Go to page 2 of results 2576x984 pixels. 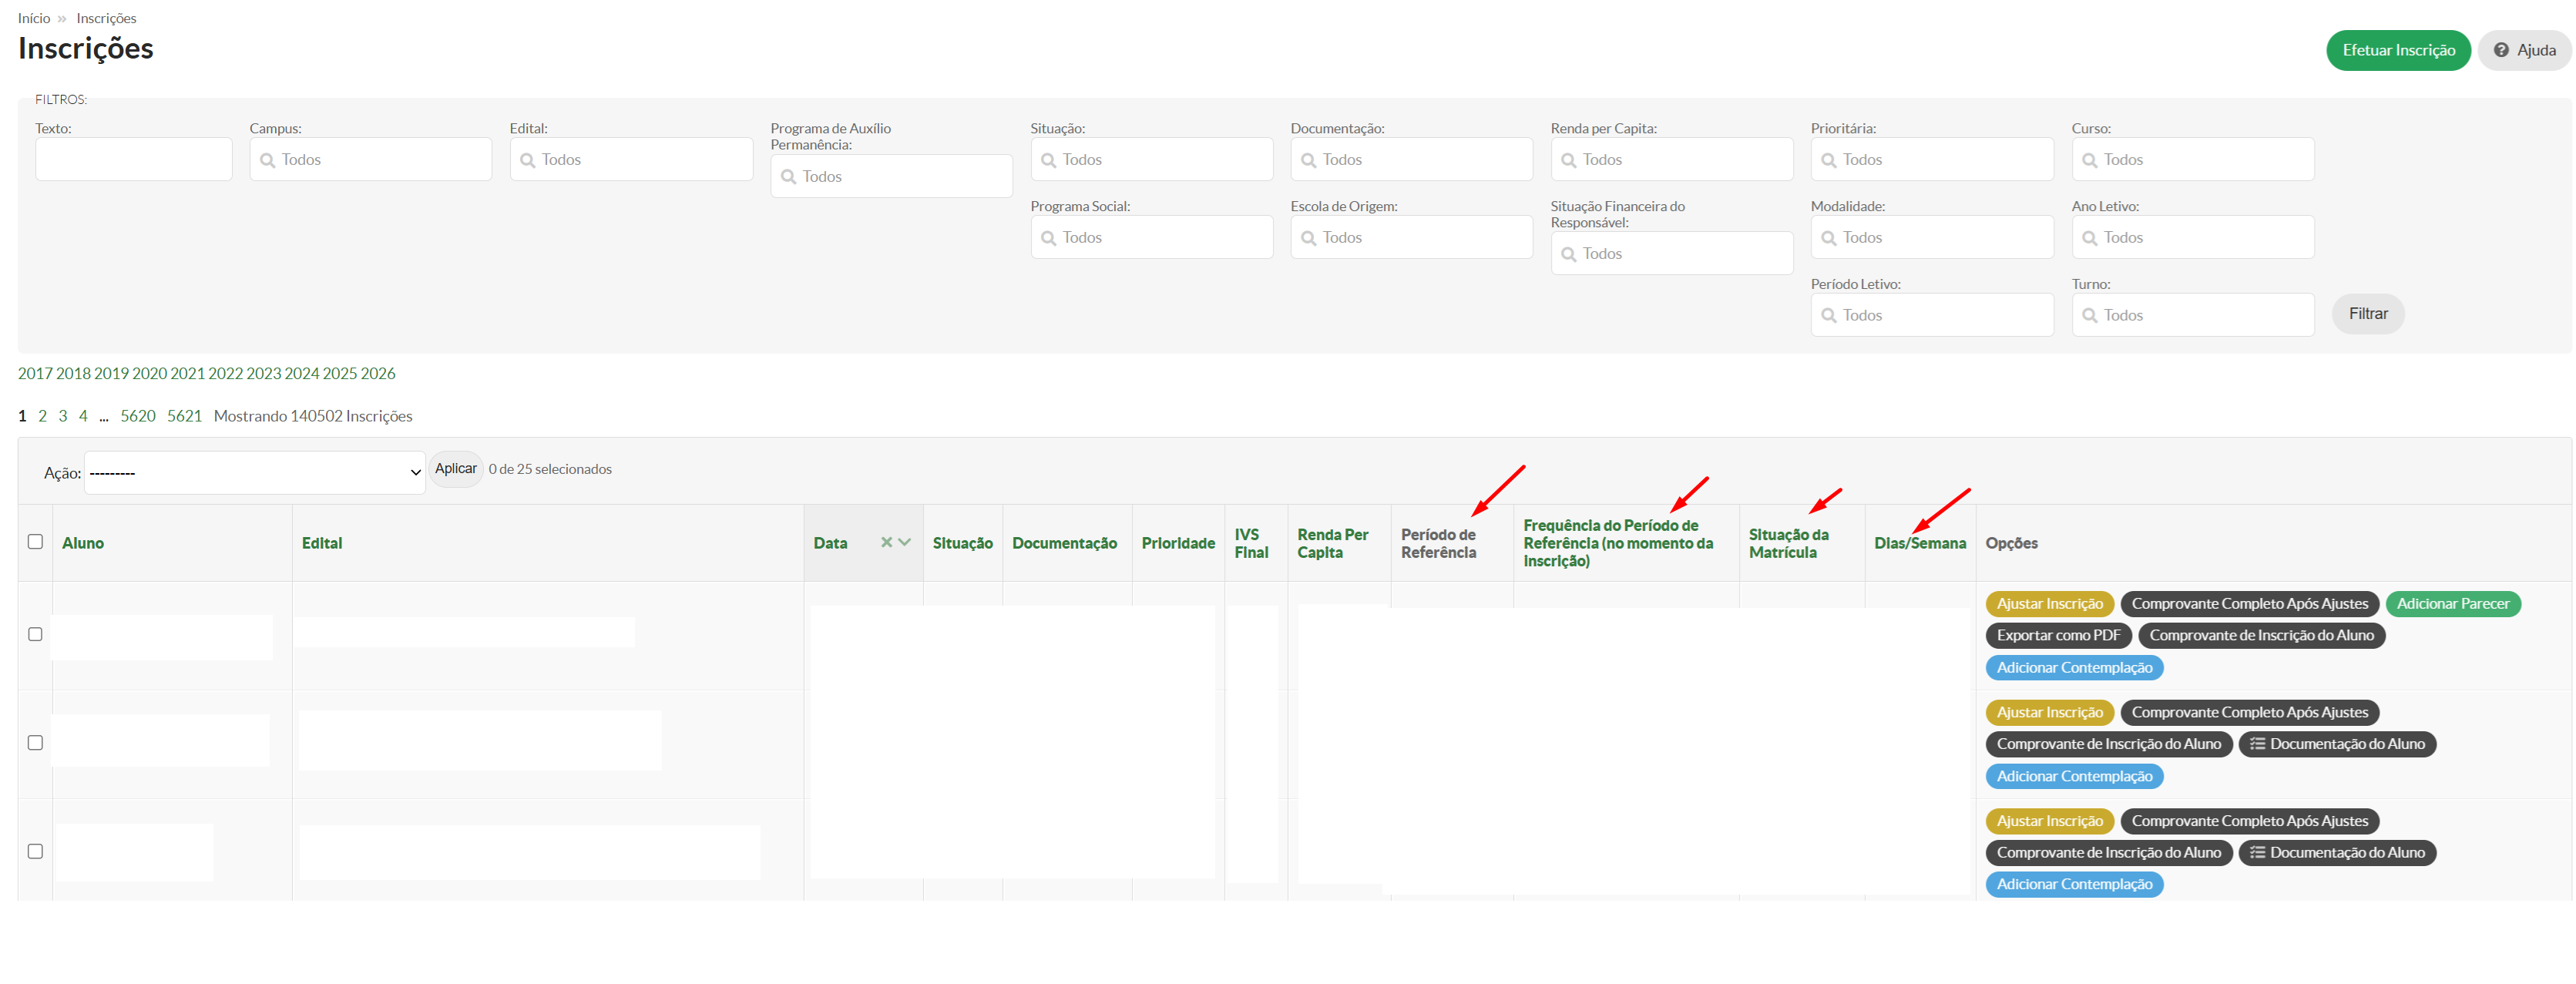point(42,416)
